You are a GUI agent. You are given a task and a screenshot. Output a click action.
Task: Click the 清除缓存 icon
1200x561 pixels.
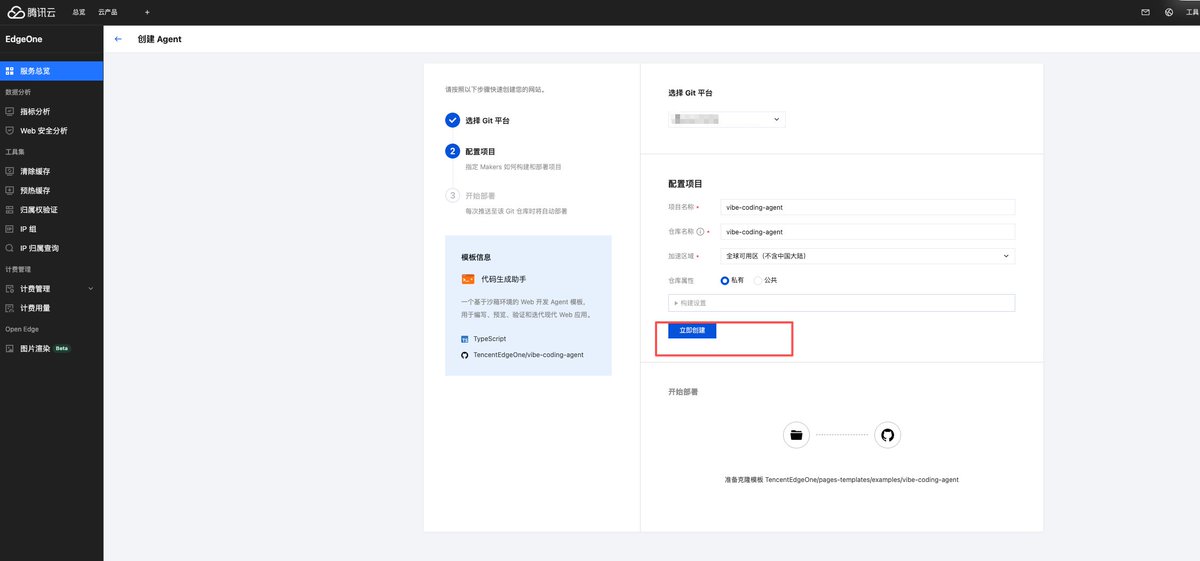10,171
